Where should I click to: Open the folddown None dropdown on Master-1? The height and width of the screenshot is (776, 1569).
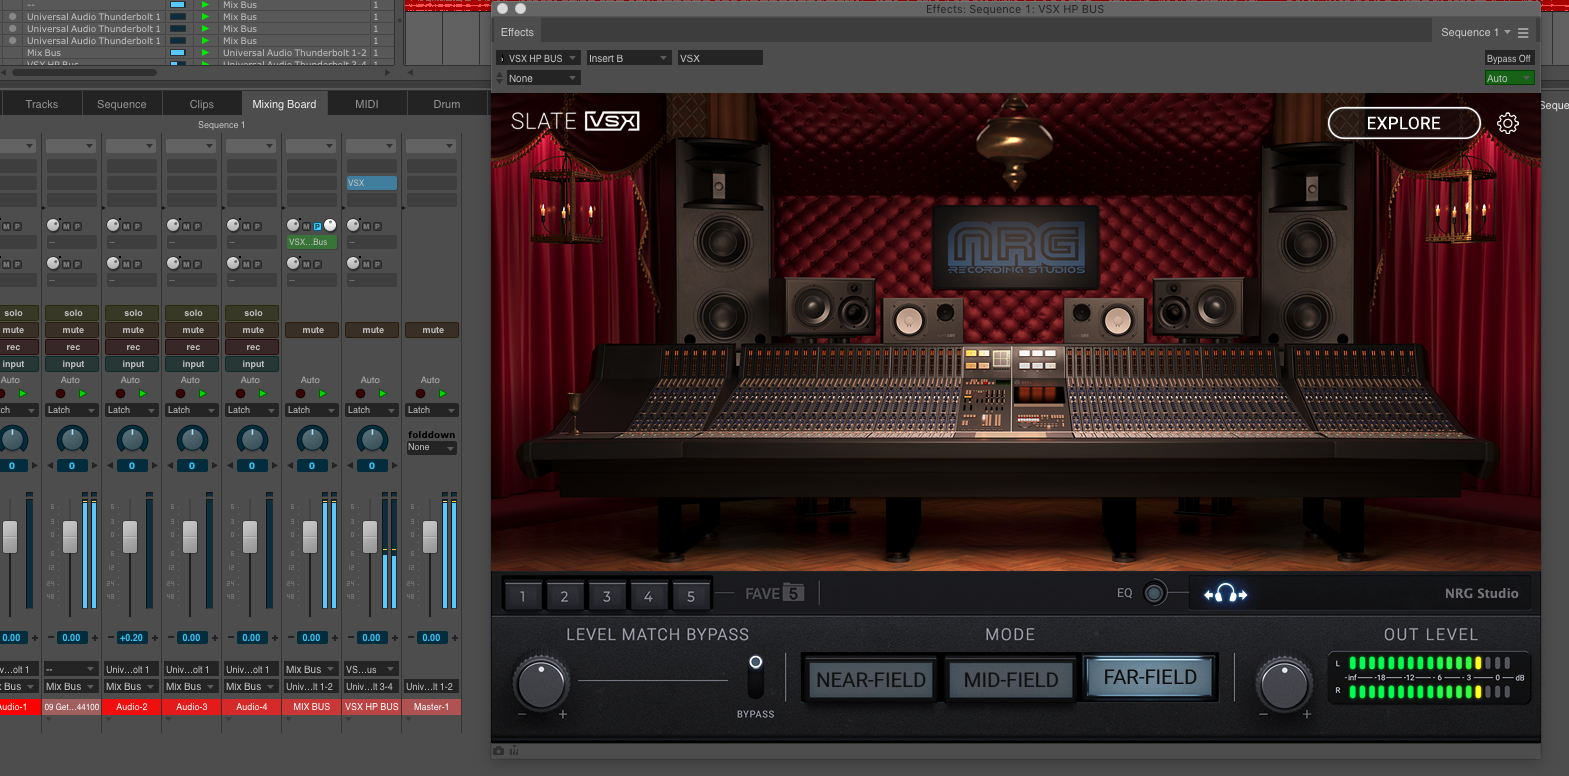pos(431,448)
